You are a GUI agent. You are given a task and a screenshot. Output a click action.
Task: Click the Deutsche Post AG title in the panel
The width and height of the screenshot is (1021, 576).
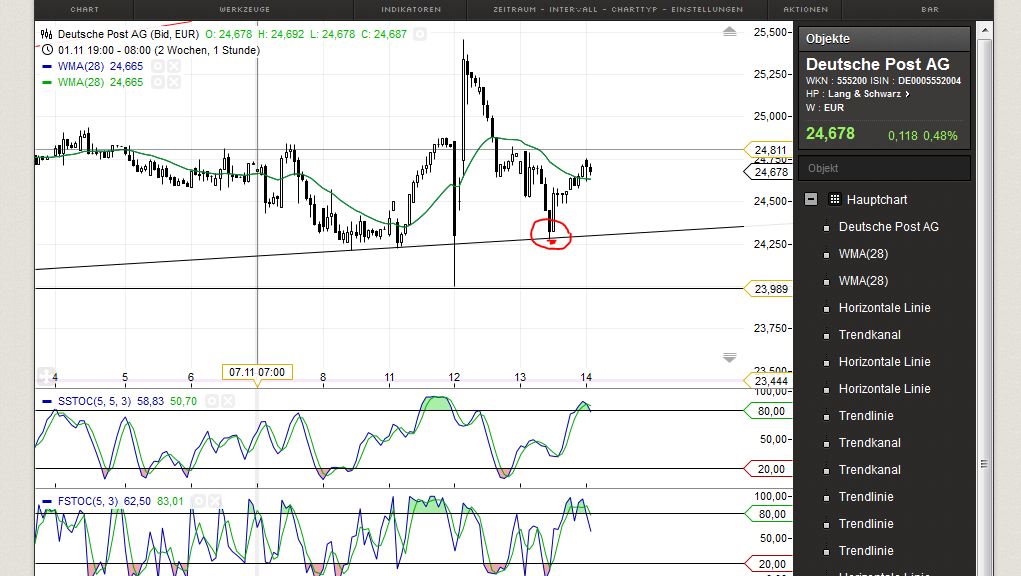(877, 64)
